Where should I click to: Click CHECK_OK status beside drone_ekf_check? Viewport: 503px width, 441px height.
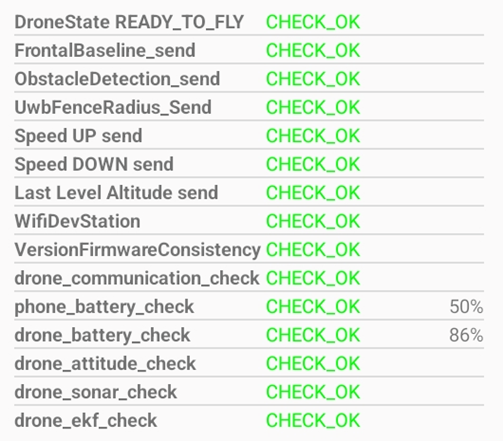point(313,420)
